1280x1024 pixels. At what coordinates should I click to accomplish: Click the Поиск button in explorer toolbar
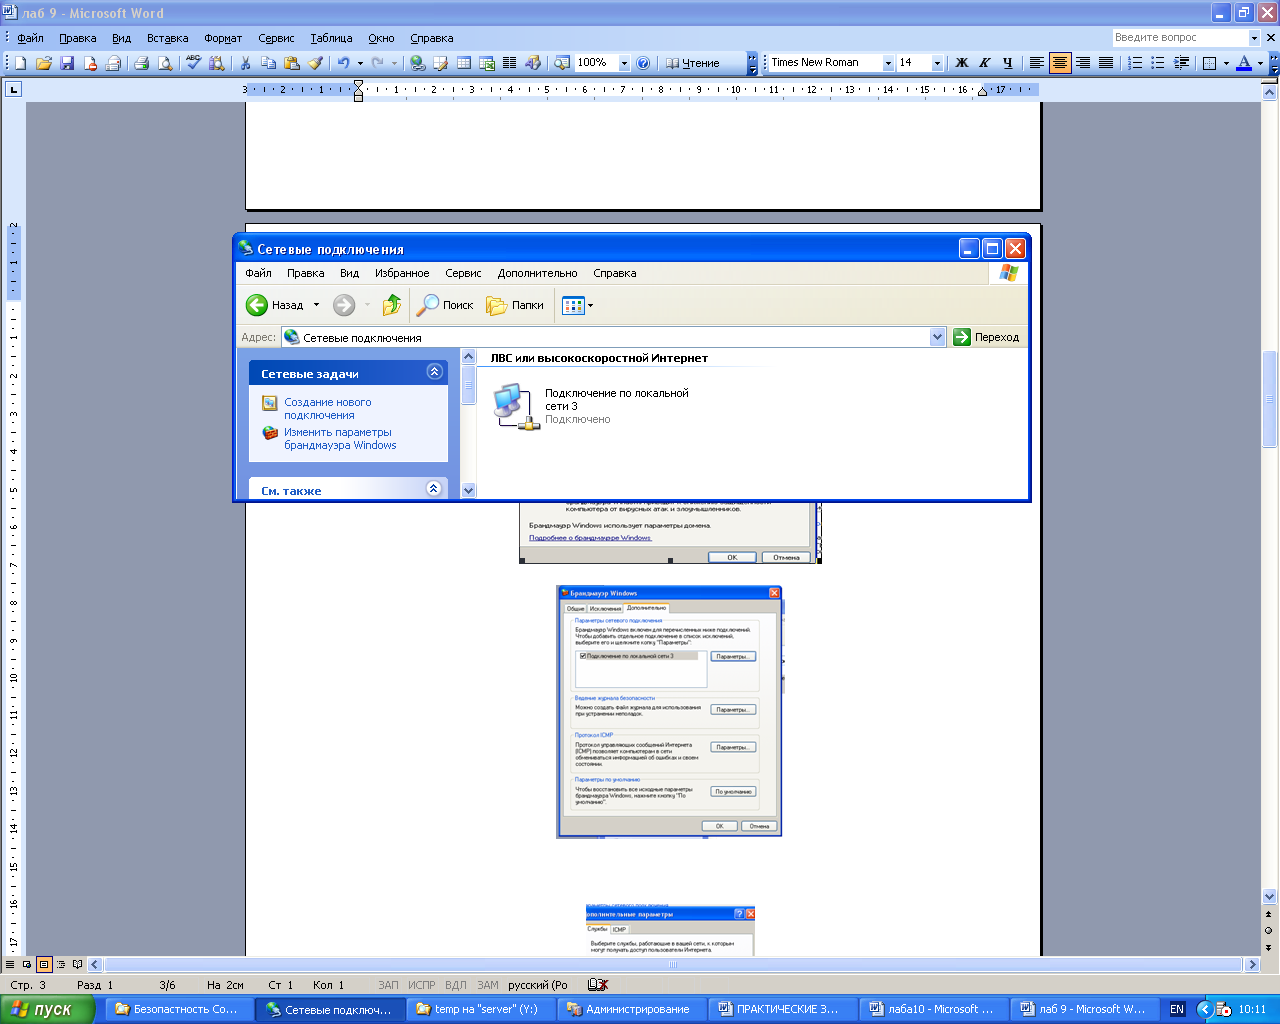446,305
